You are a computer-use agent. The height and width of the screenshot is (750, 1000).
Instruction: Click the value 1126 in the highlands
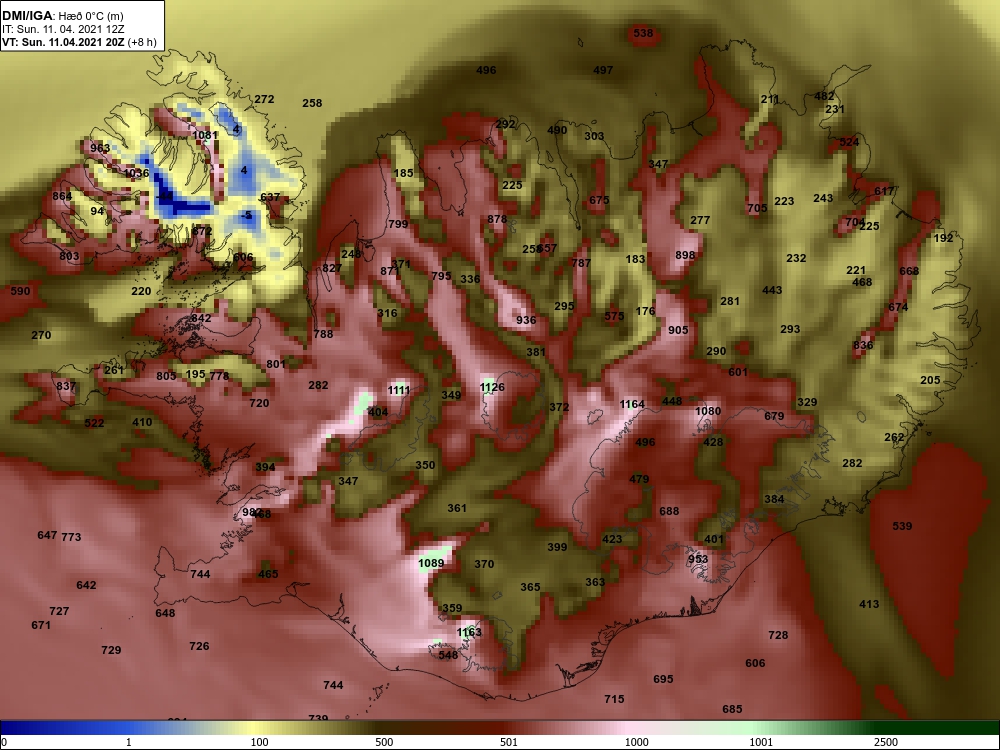(492, 387)
